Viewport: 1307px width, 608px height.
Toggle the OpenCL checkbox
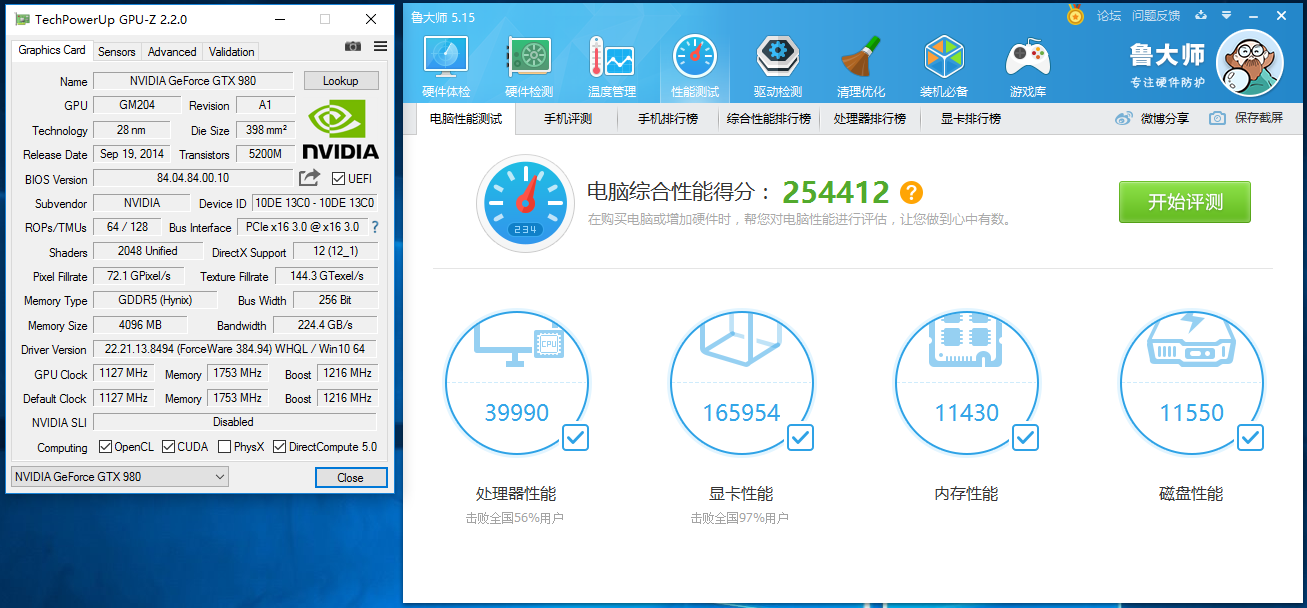point(106,447)
